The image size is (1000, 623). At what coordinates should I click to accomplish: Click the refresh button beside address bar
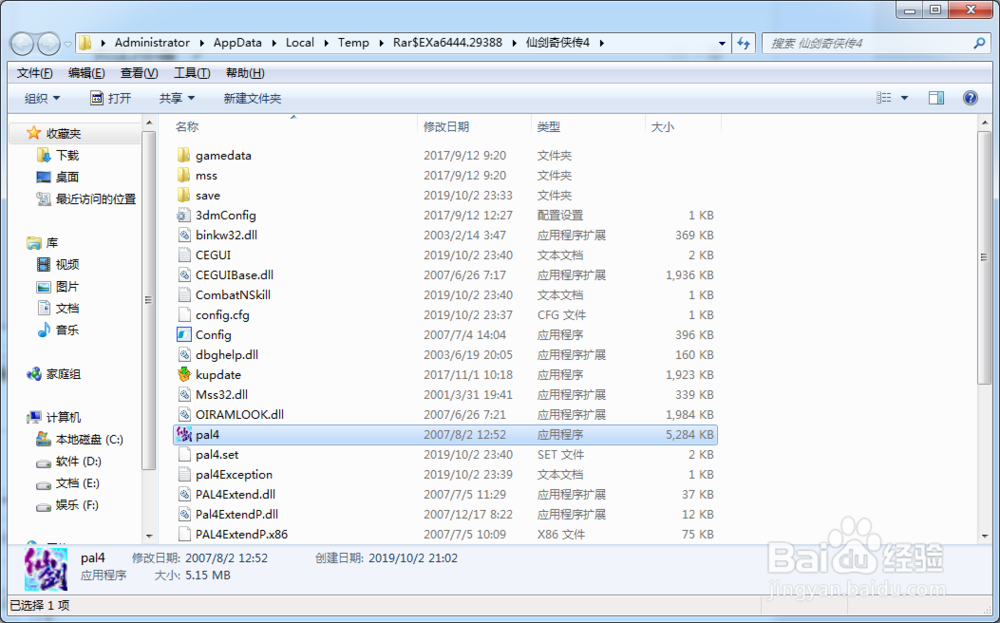pos(743,43)
